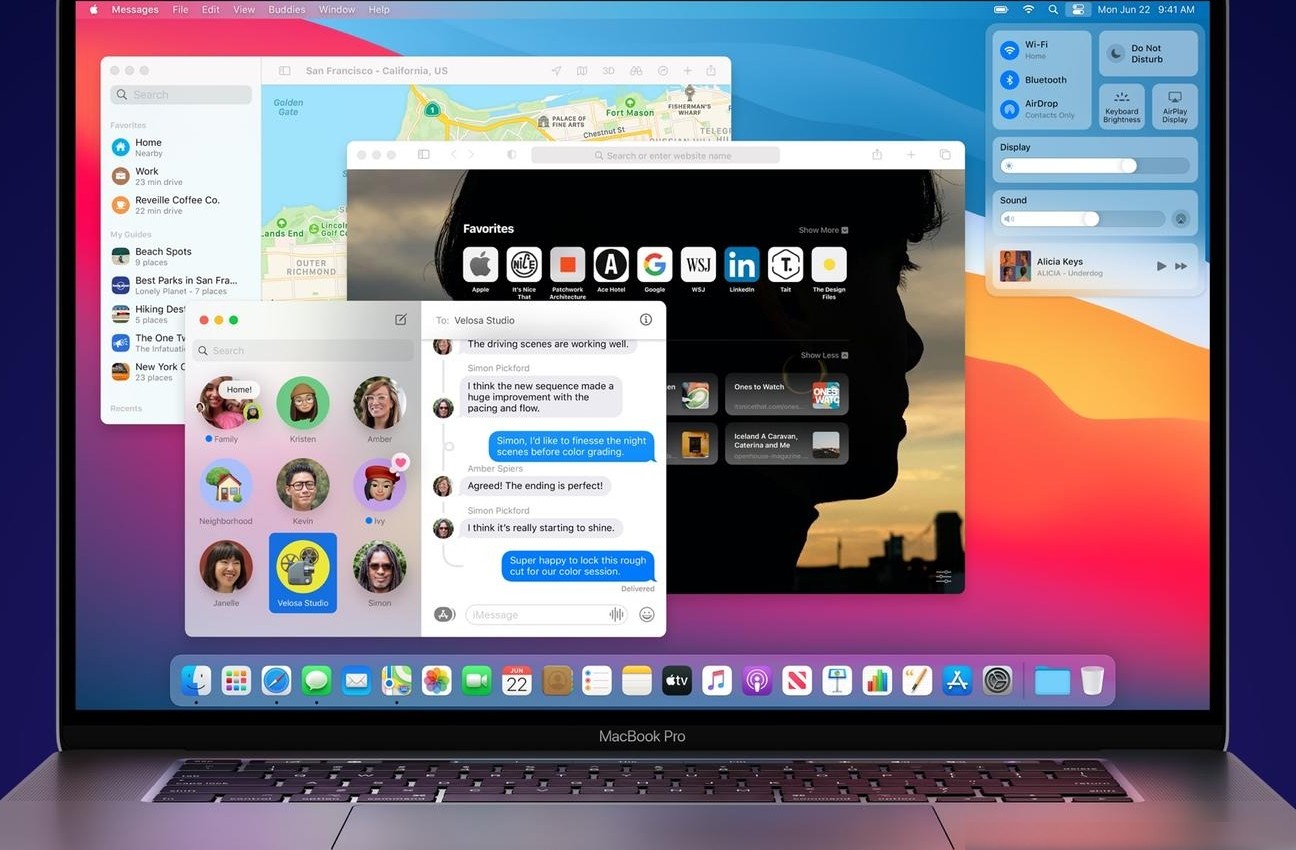
Task: Open map mode selector in Maps toolbar
Action: 582,71
